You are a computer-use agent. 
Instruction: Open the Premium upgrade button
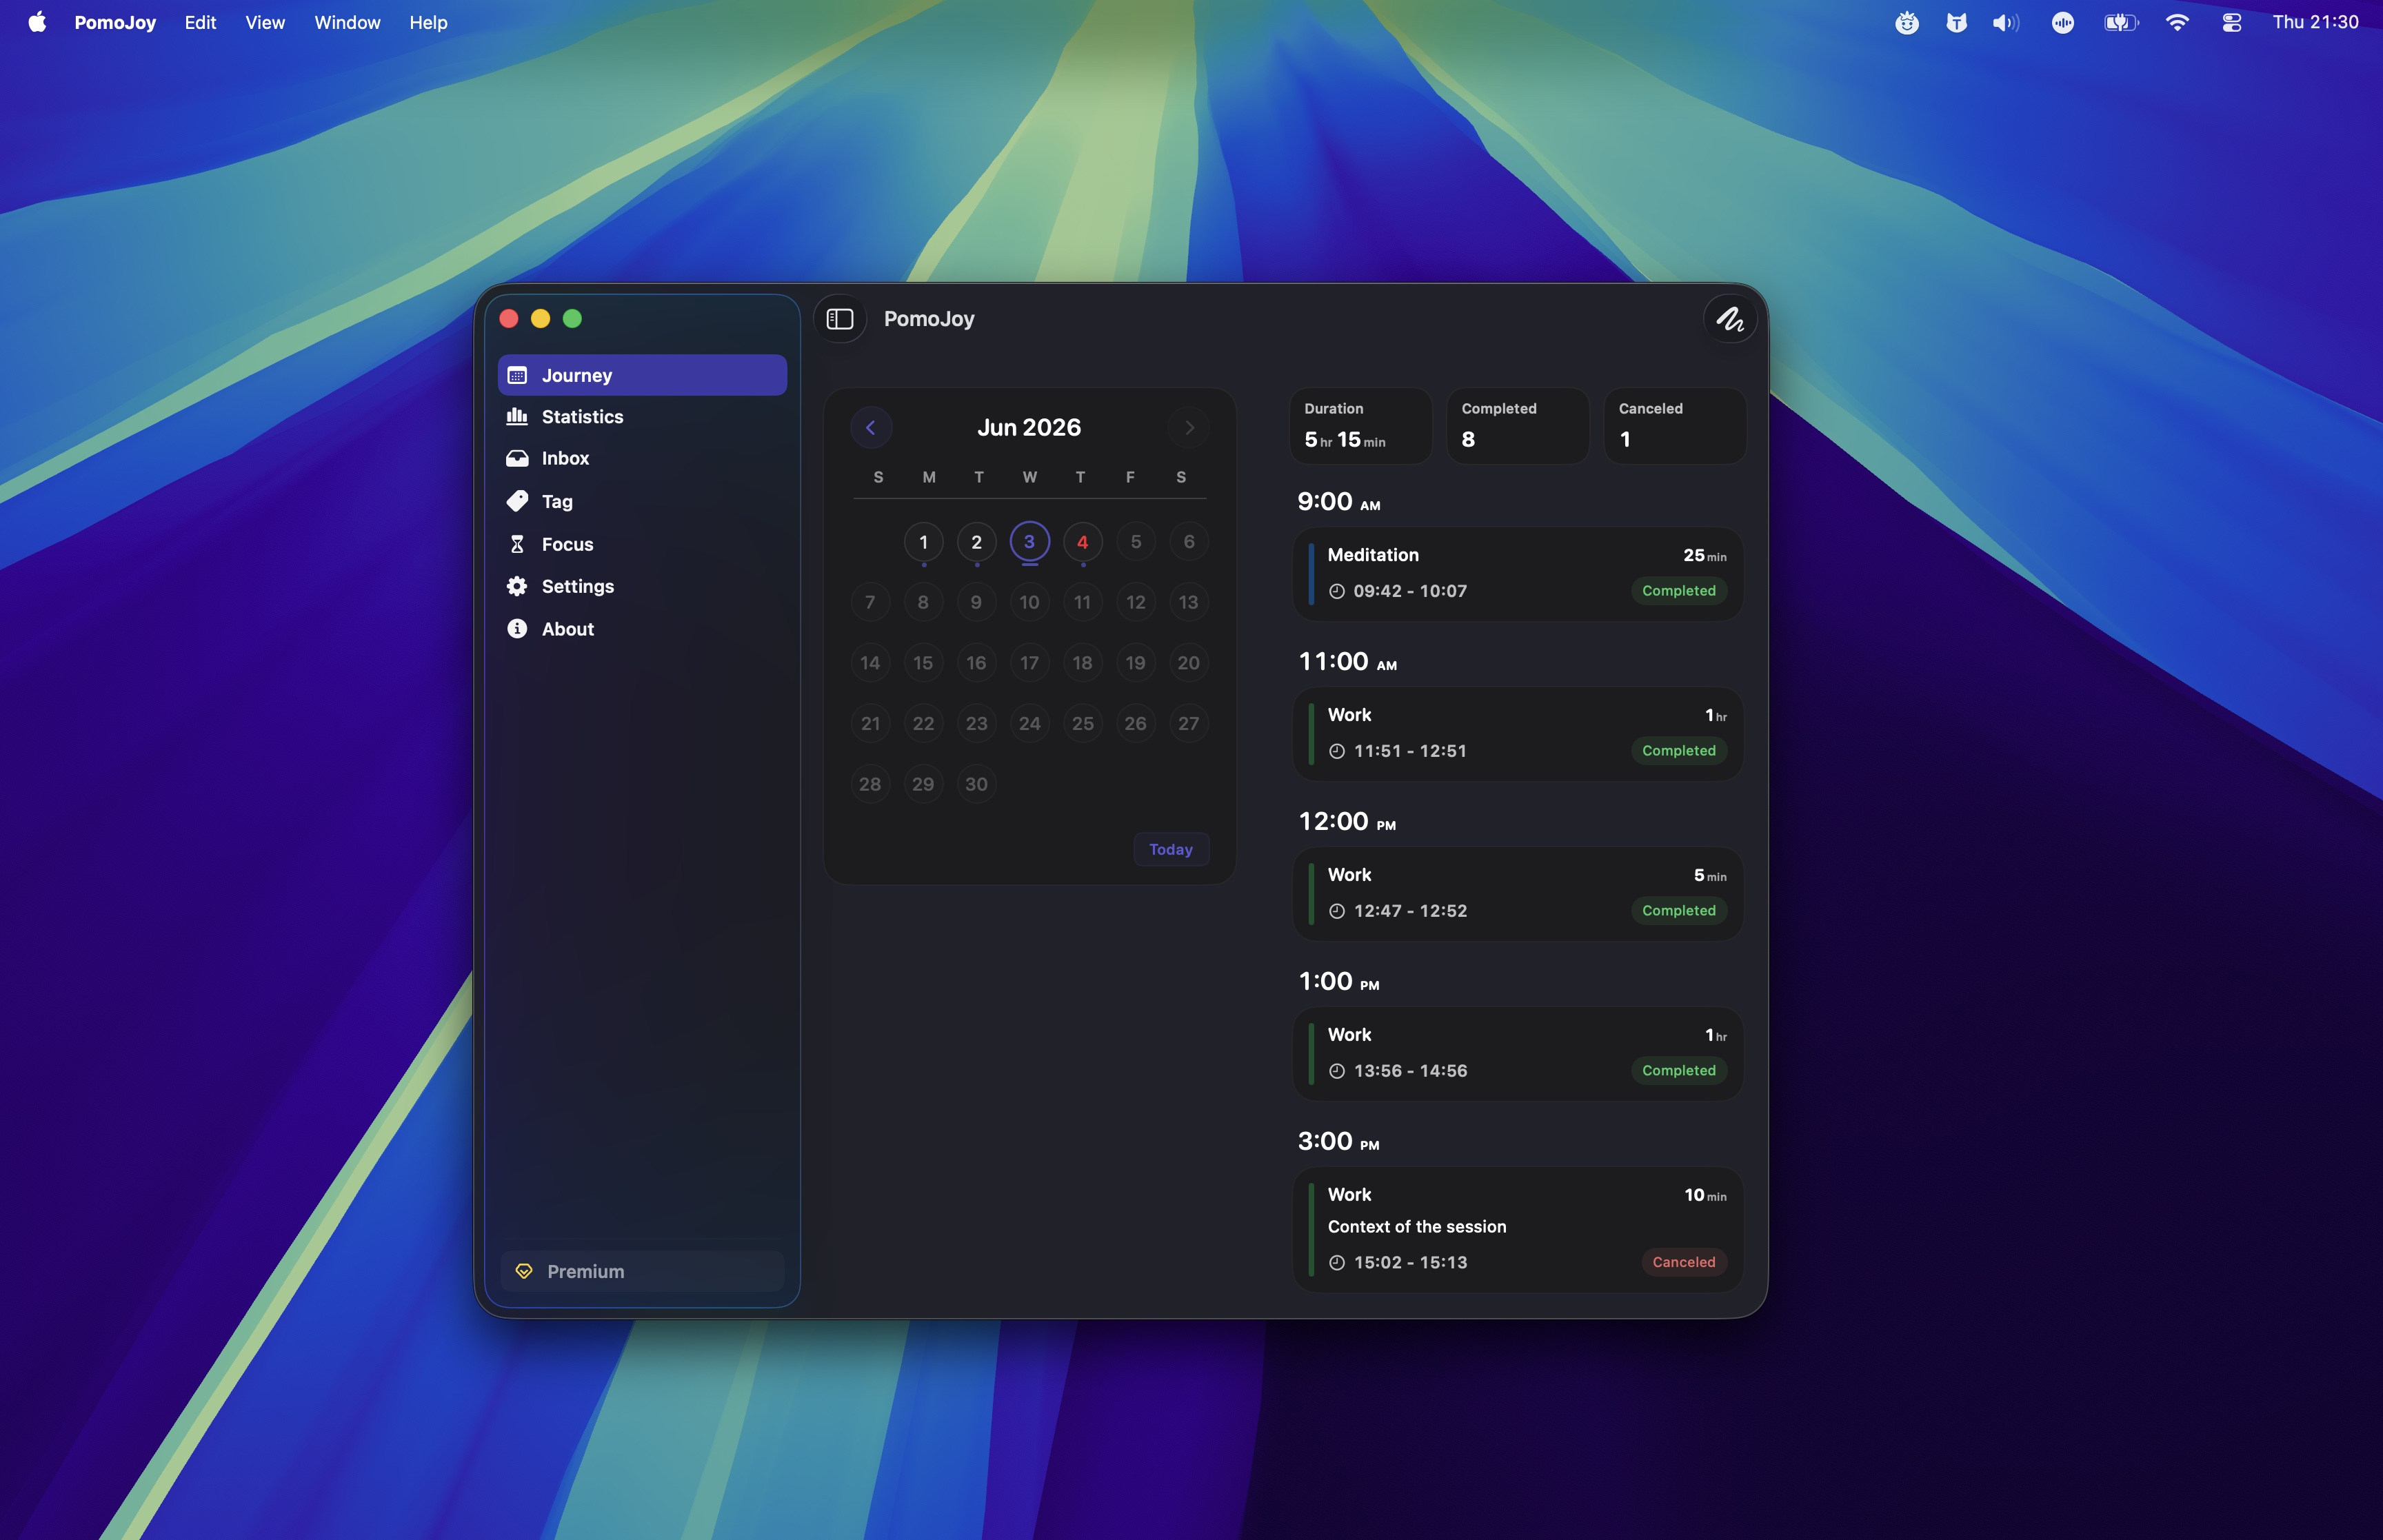pyautogui.click(x=642, y=1271)
